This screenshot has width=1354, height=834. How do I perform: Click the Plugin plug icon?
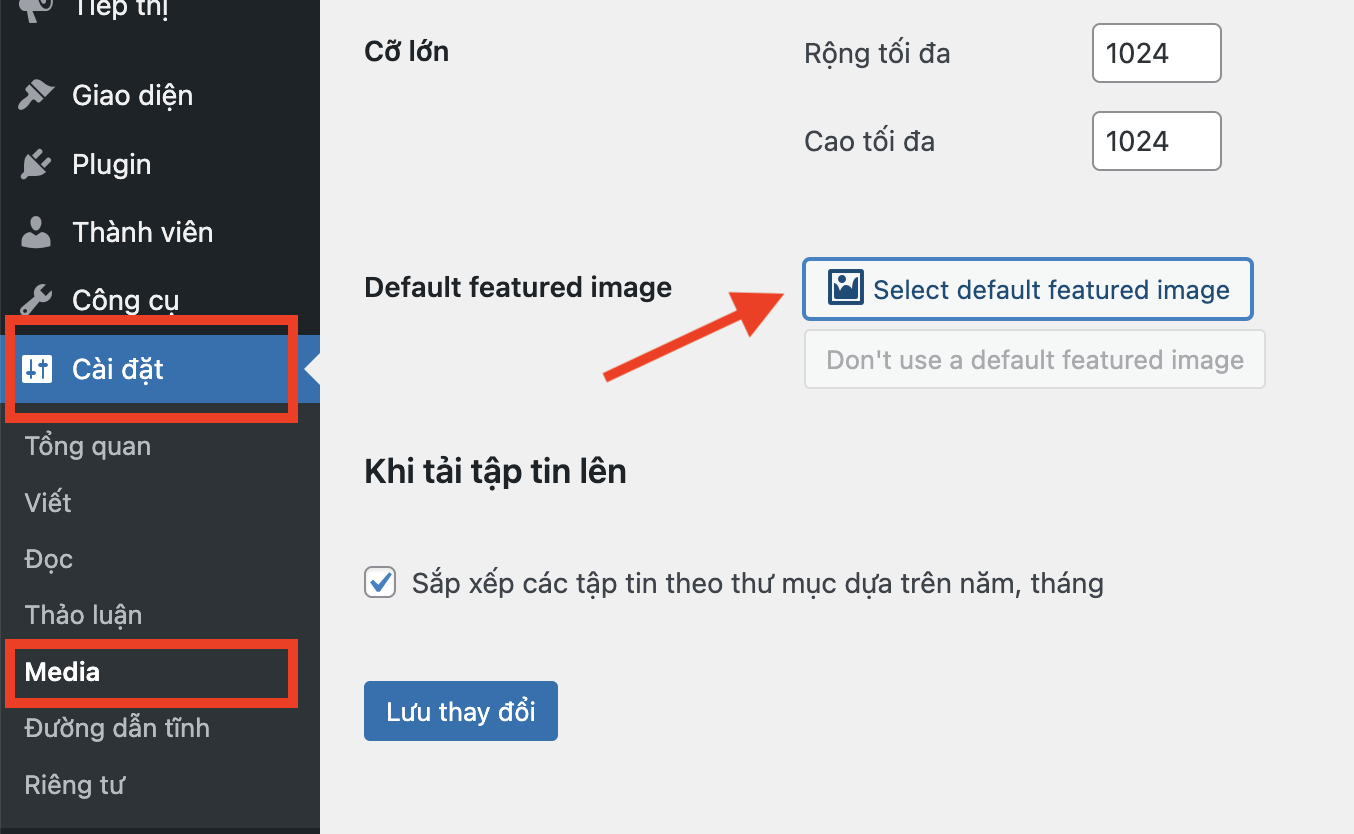pyautogui.click(x=36, y=164)
